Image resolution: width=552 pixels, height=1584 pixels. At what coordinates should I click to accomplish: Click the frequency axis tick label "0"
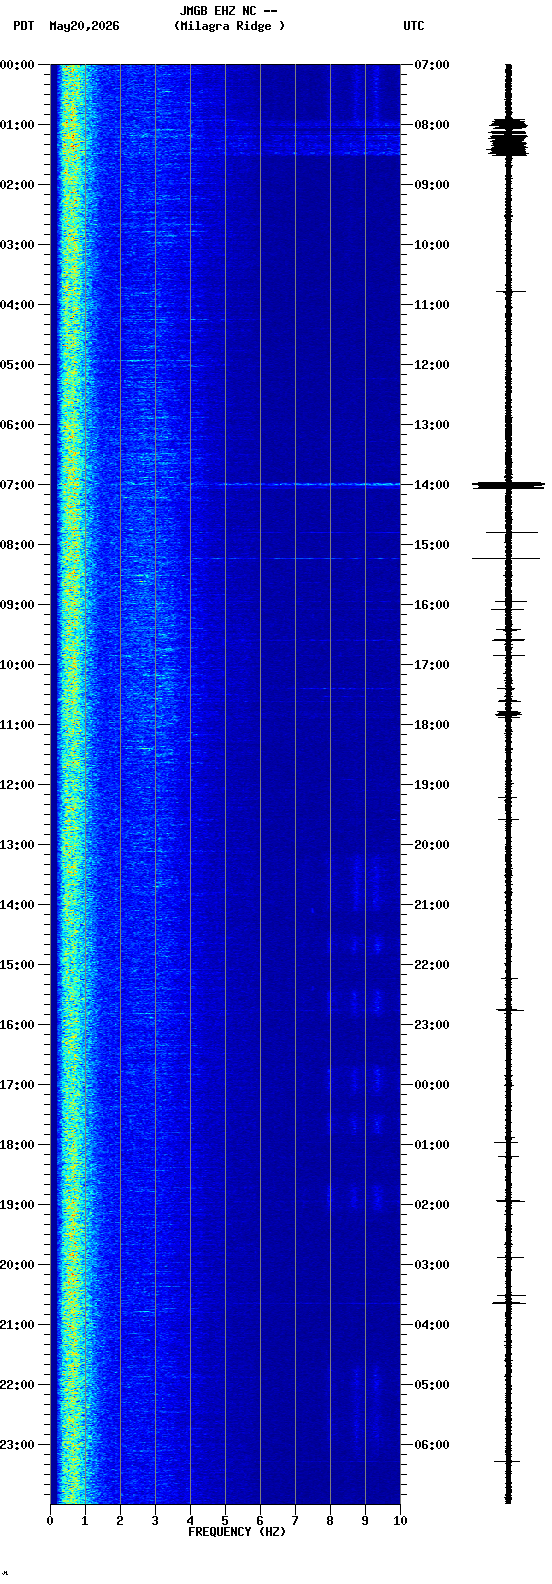(50, 1521)
